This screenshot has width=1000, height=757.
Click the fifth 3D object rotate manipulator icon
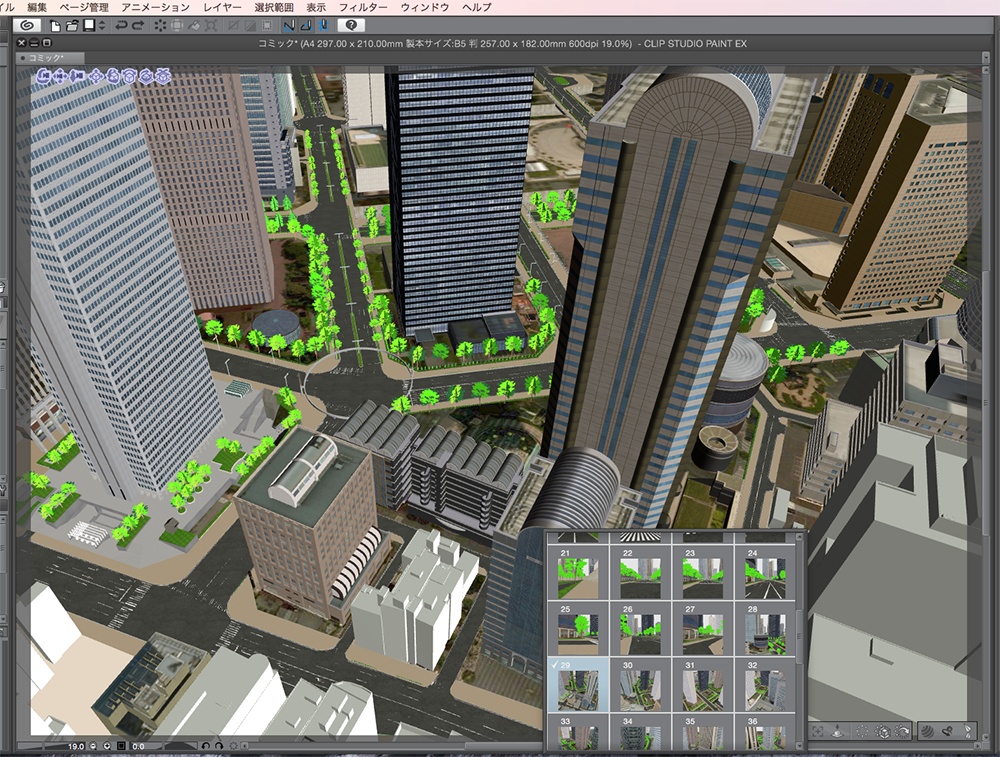tap(114, 76)
